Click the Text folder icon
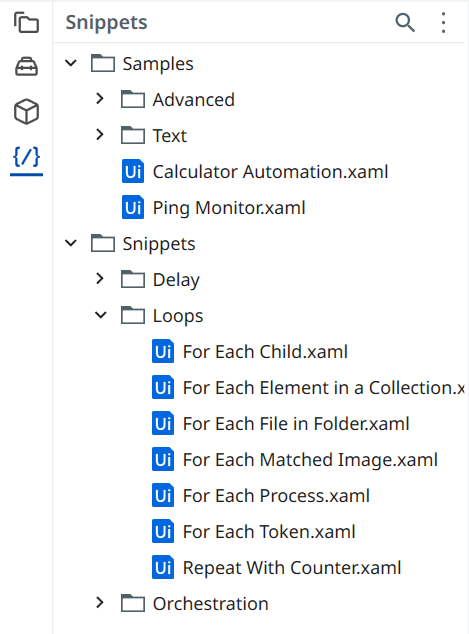Image resolution: width=469 pixels, height=634 pixels. (x=133, y=135)
